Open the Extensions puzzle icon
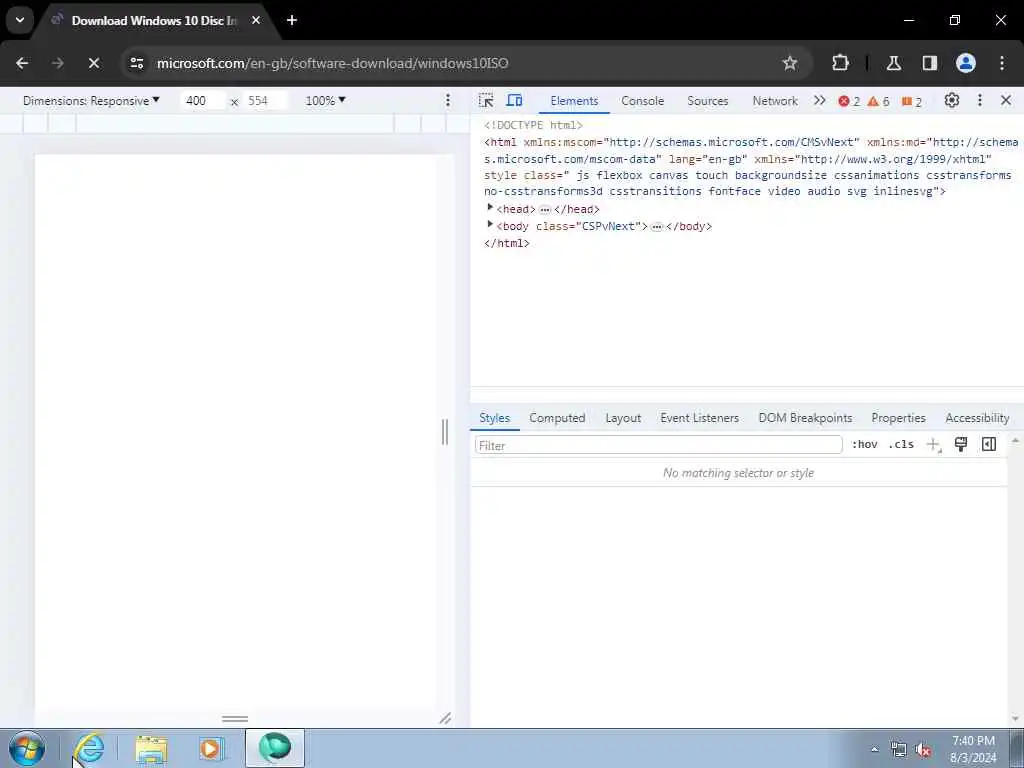 840,63
